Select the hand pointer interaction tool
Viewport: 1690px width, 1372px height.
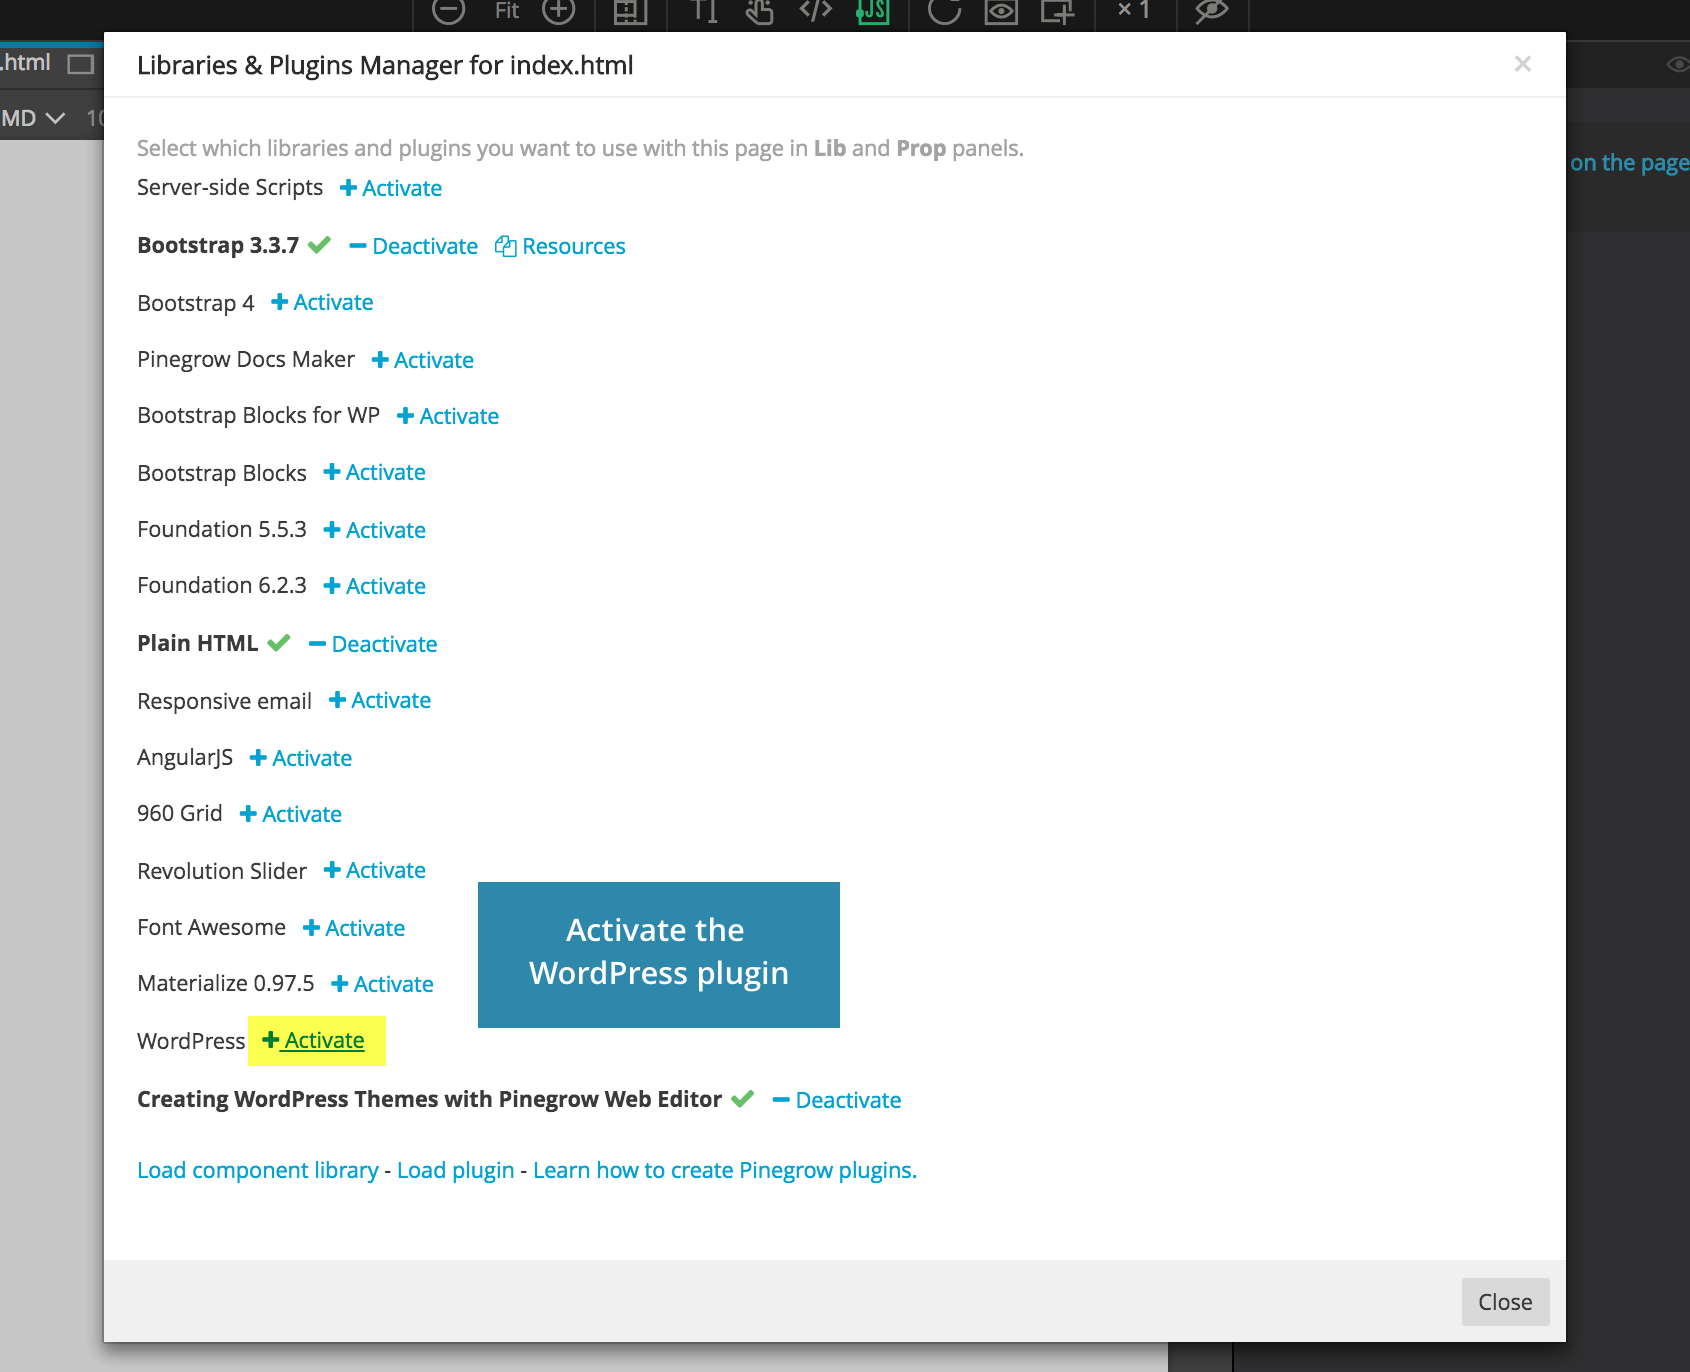coord(760,11)
